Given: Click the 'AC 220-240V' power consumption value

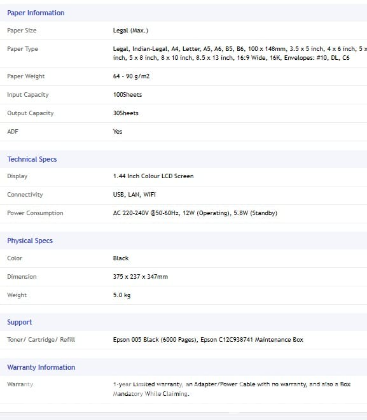Looking at the screenshot, I should click(195, 213).
